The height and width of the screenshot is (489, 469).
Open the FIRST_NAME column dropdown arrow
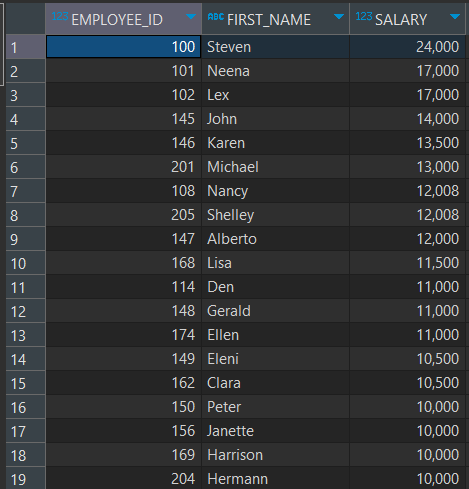[x=339, y=17]
